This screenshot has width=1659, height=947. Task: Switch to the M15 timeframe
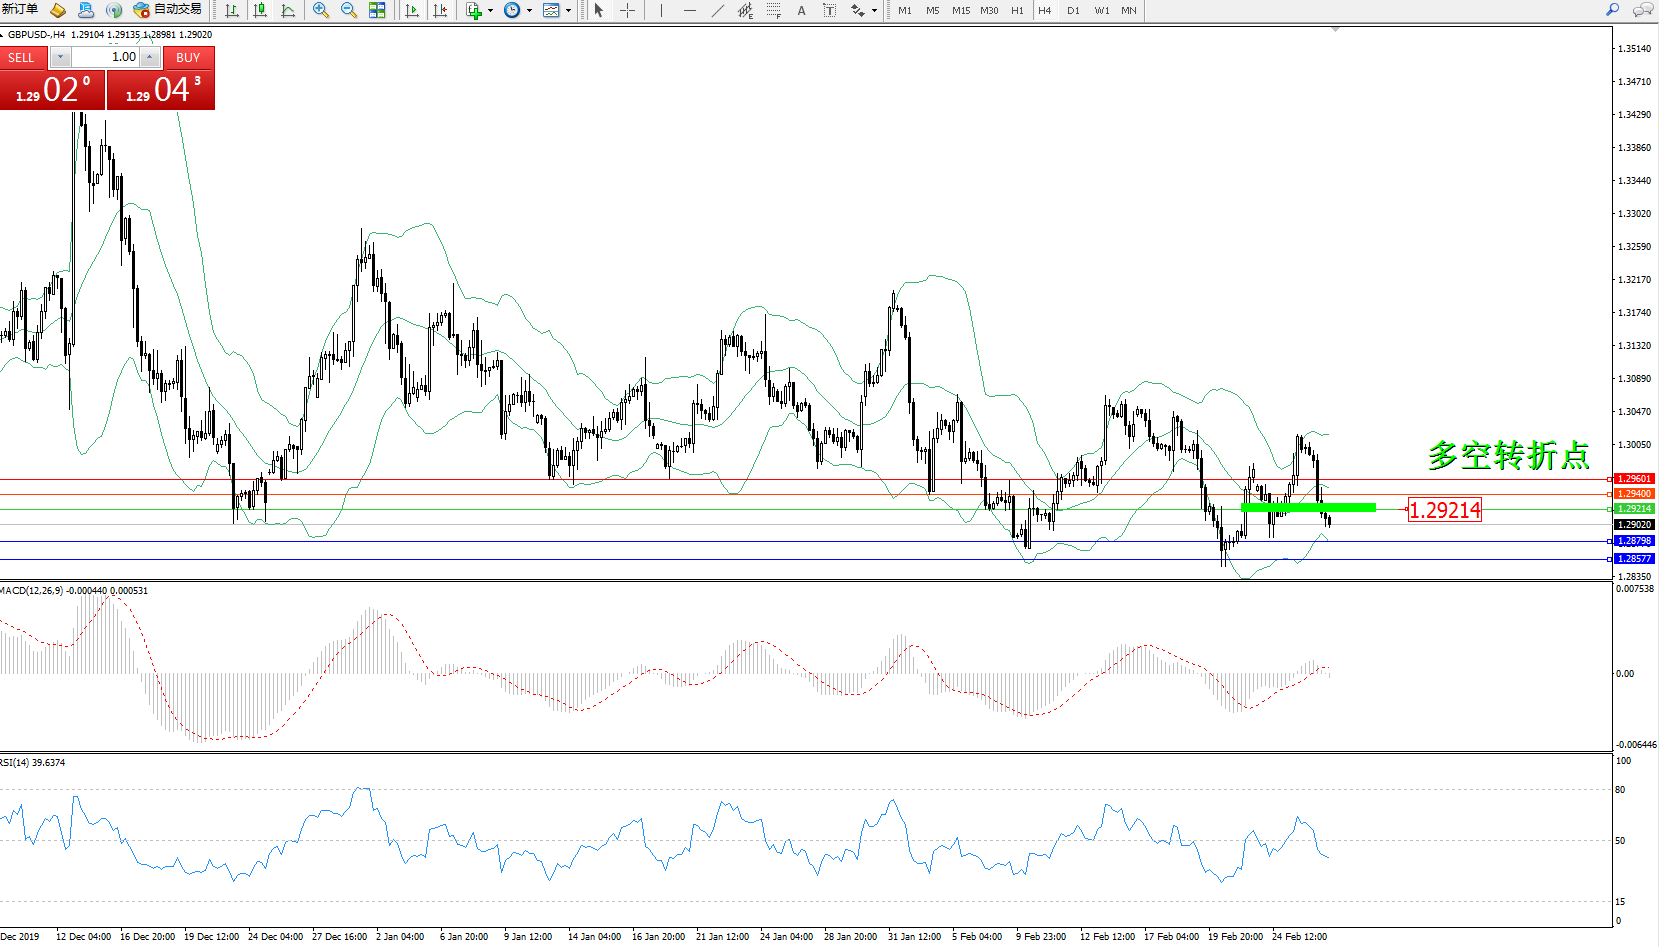tap(960, 10)
